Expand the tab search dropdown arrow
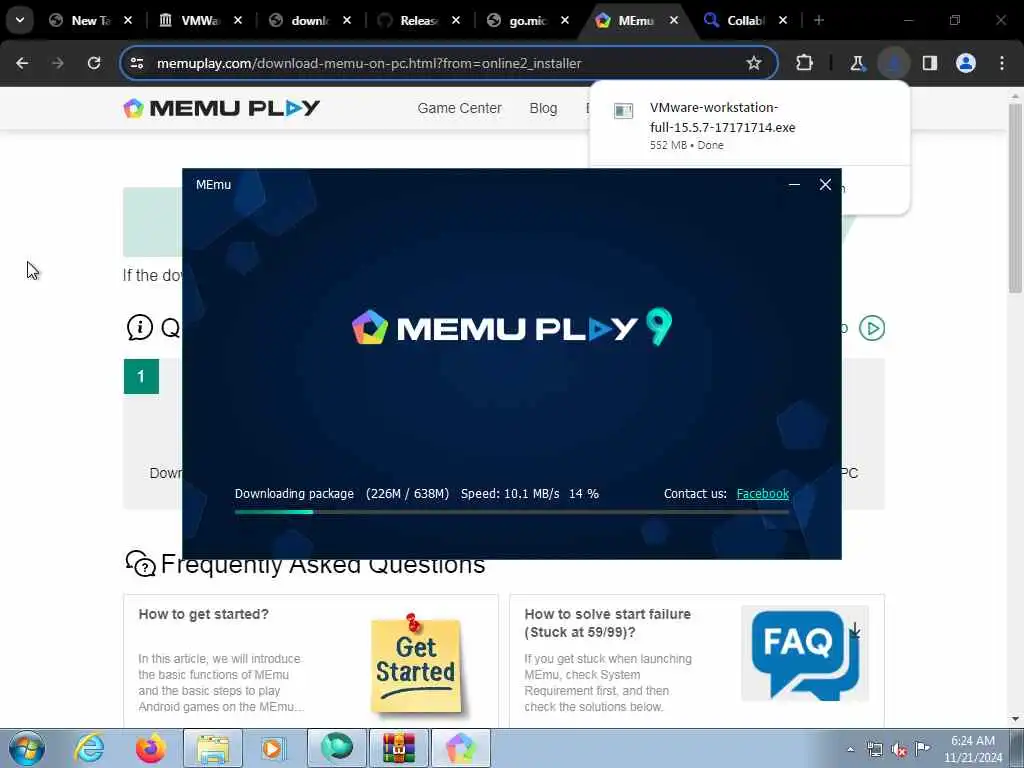Viewport: 1024px width, 768px height. tap(20, 20)
